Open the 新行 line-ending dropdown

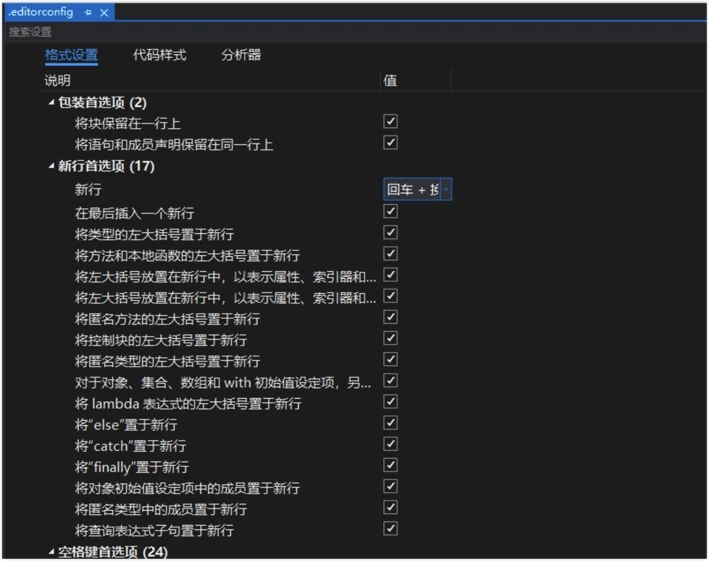tap(446, 189)
